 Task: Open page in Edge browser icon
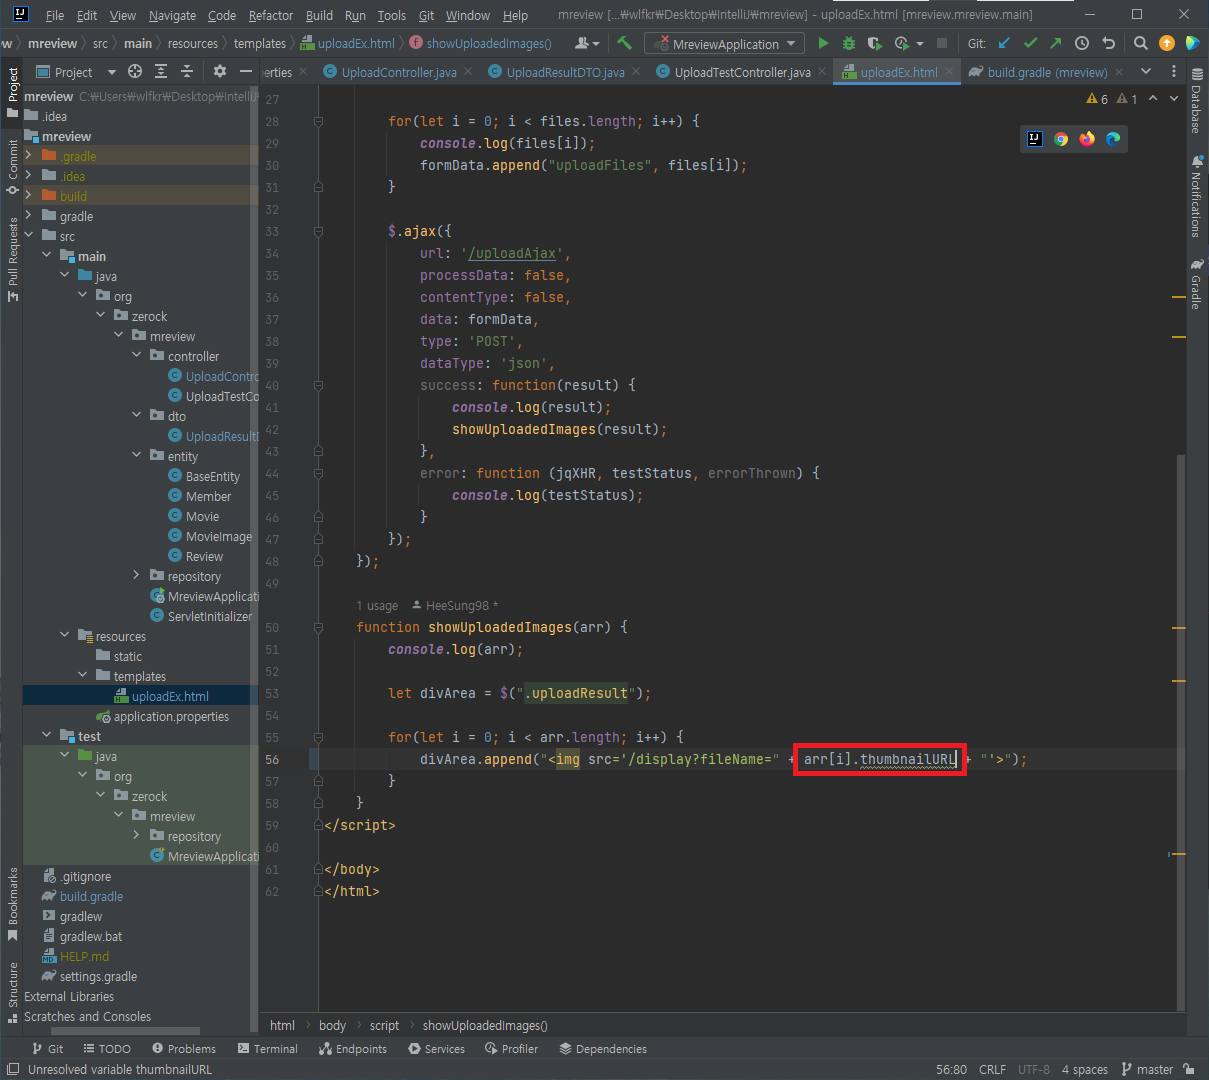[x=1113, y=139]
